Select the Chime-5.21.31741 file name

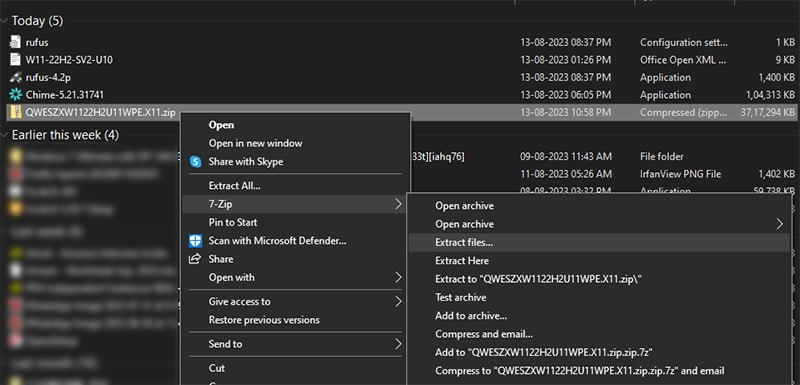[x=65, y=95]
